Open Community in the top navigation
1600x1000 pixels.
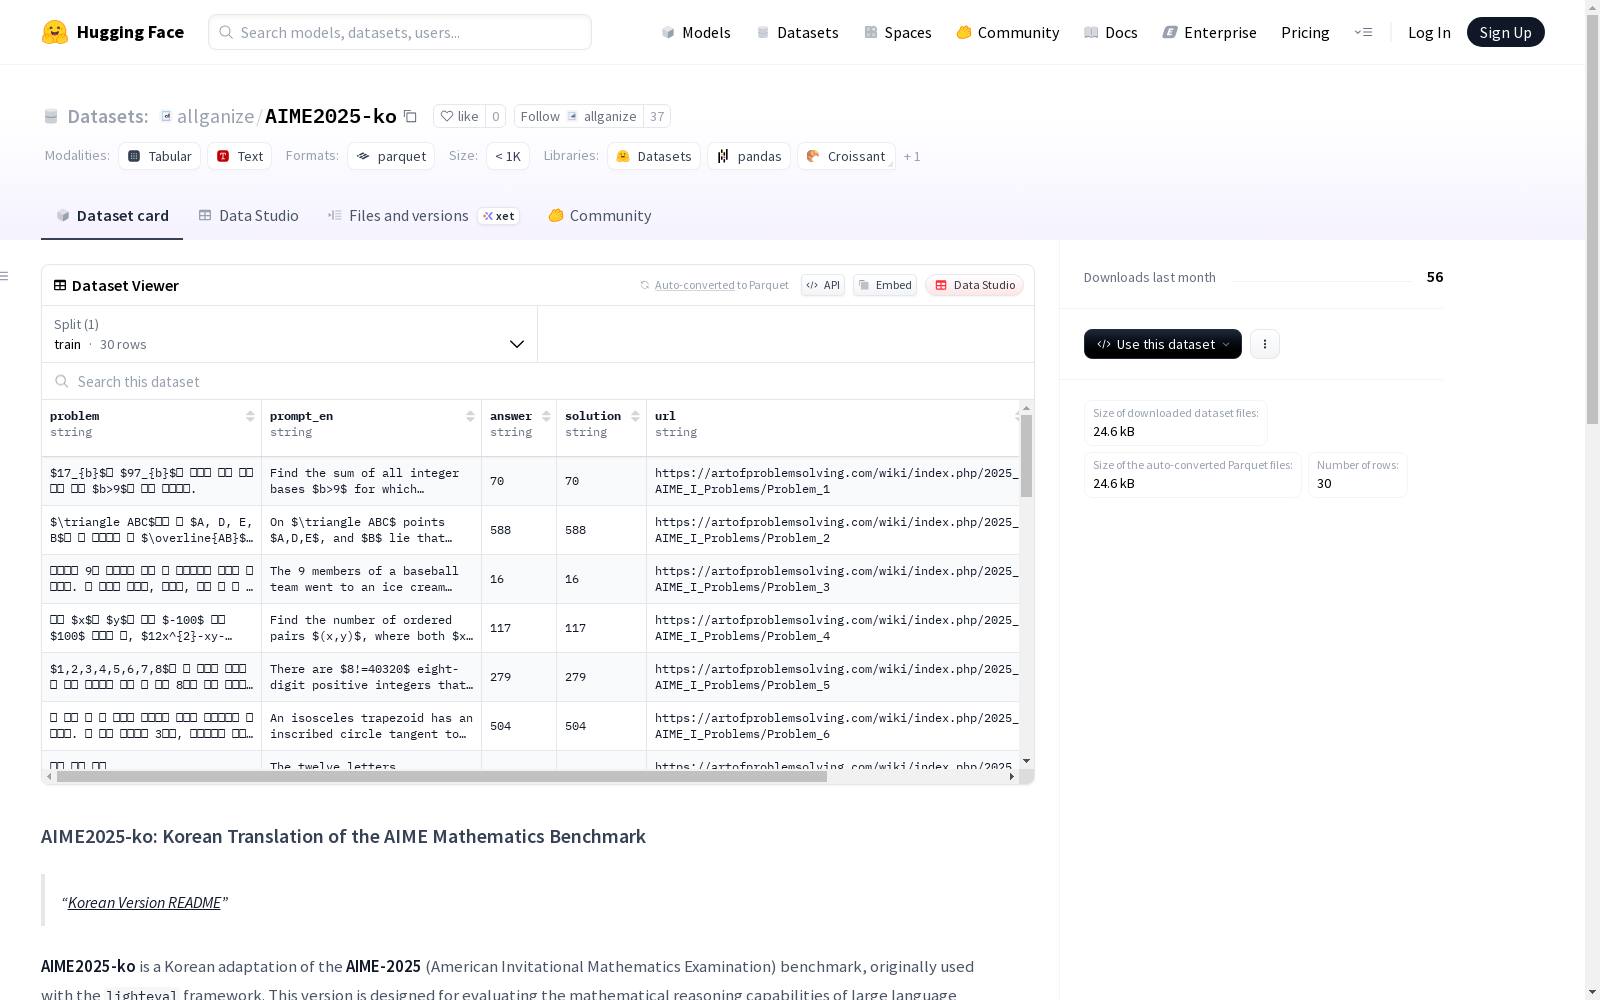pyautogui.click(x=1008, y=32)
